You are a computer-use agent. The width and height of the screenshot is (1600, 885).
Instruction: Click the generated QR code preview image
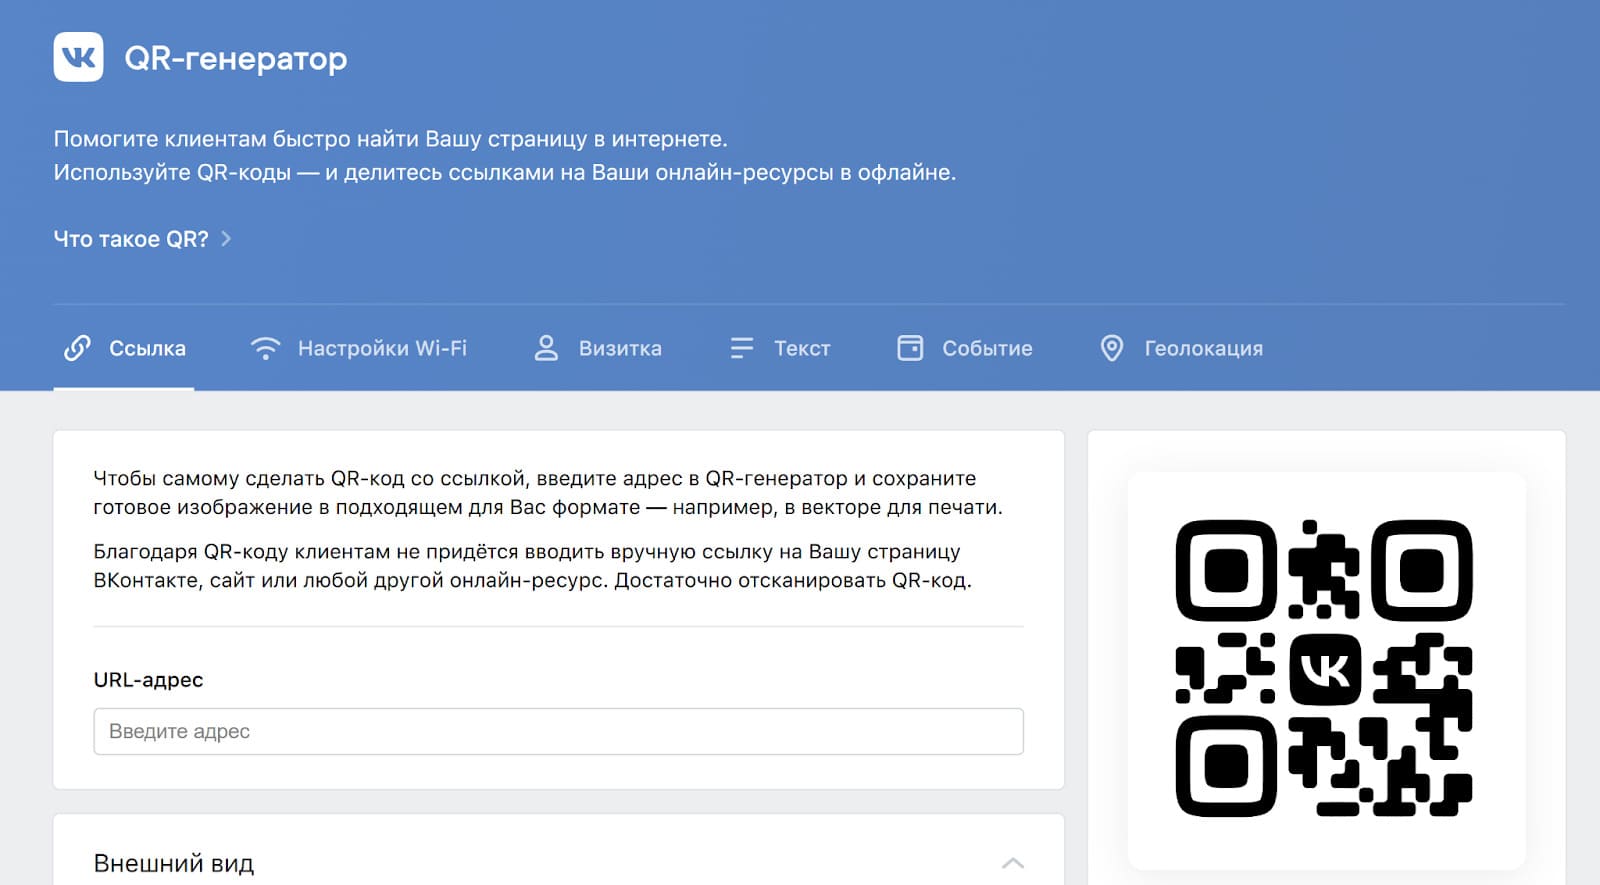point(1324,668)
